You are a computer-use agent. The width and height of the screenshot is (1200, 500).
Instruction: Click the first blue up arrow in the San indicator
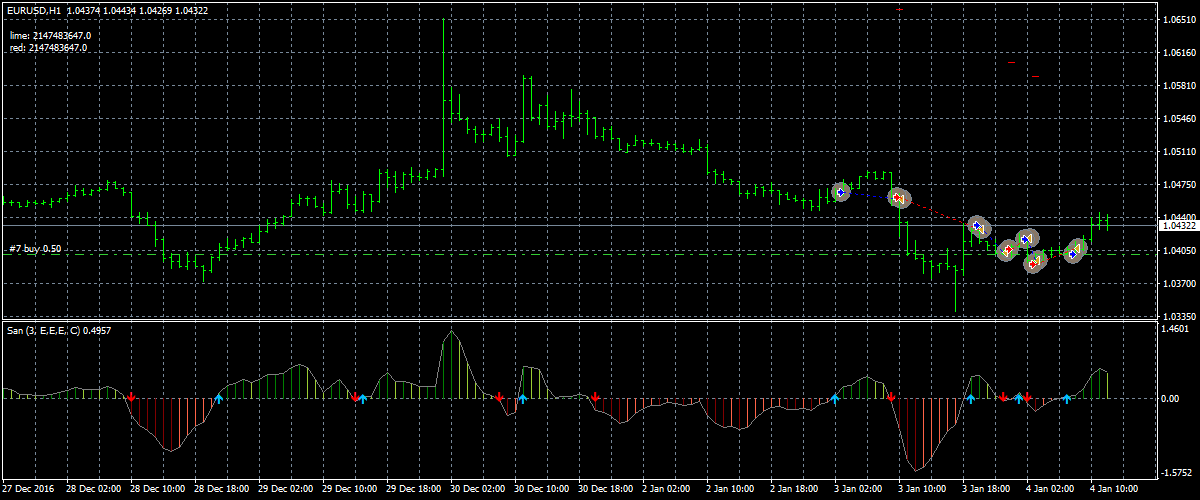point(219,399)
